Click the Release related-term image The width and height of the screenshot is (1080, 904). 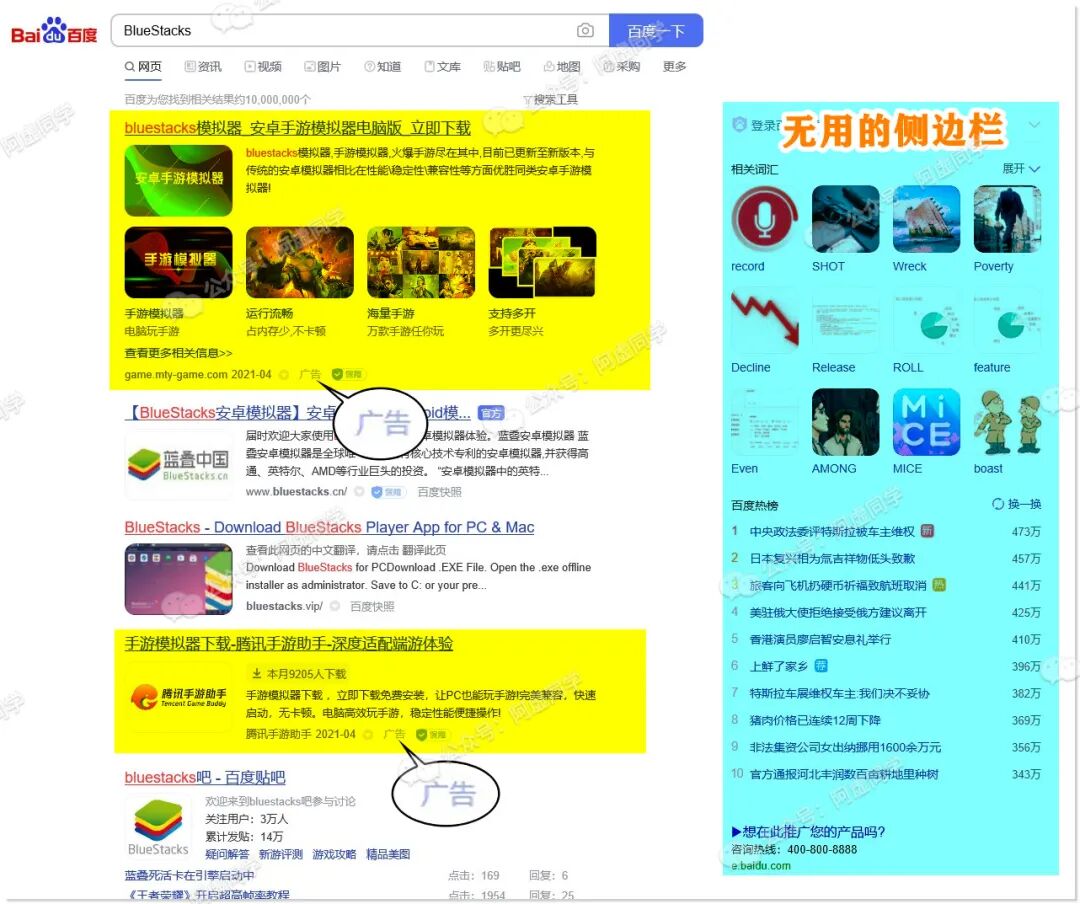845,320
